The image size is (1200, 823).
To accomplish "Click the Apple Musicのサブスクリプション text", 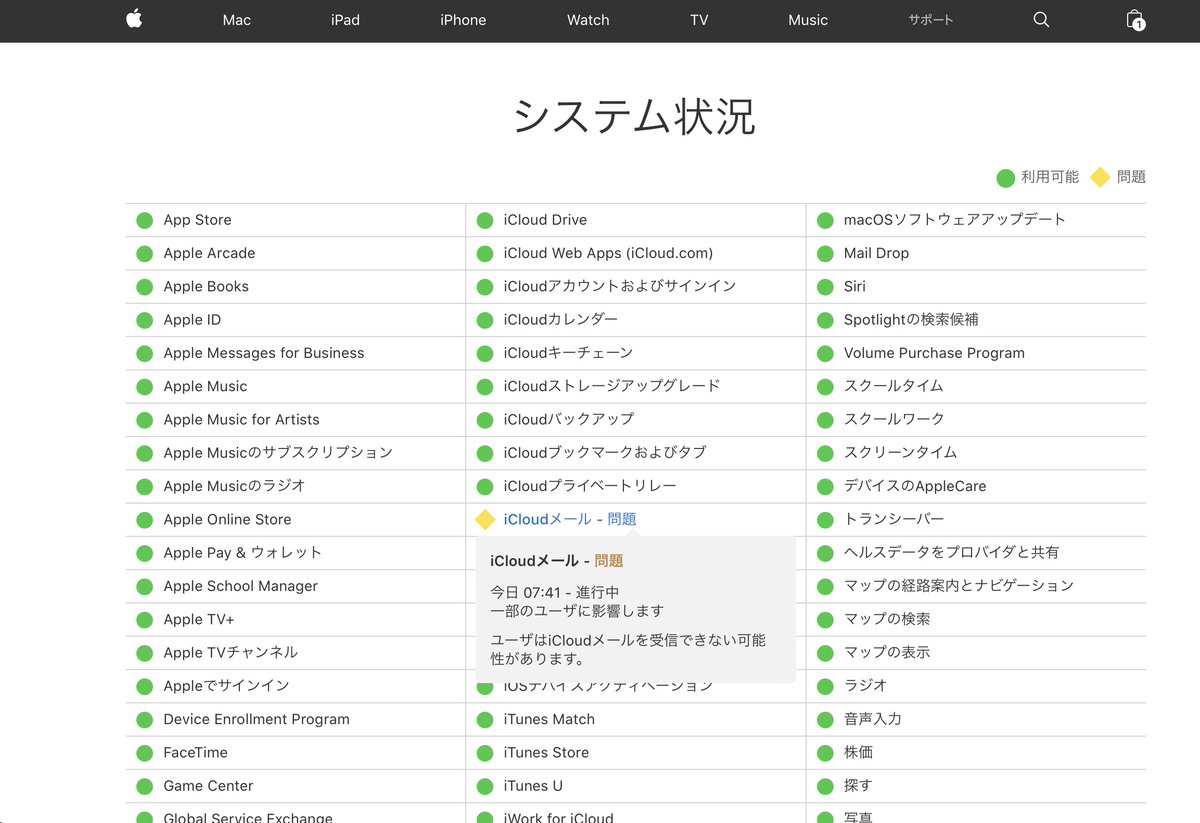I will pos(278,452).
